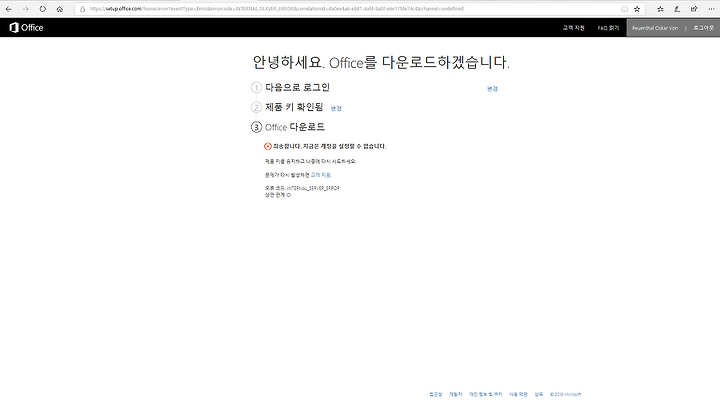Click the share page icon
The height and width of the screenshot is (406, 720).
click(x=694, y=9)
